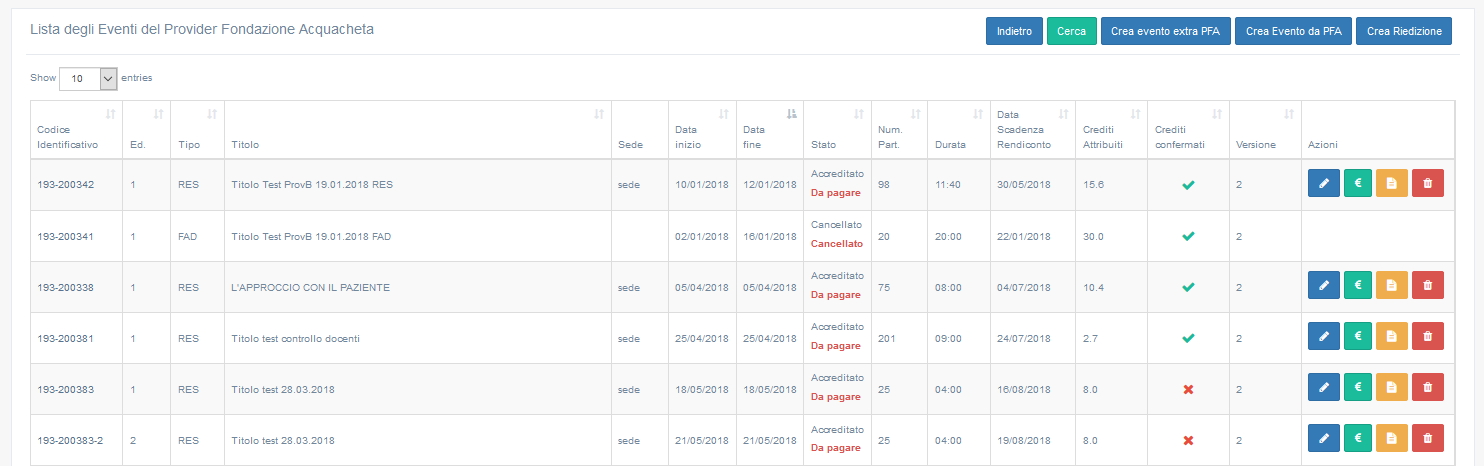
Task: Sort table by Stato column
Action: click(x=837, y=130)
